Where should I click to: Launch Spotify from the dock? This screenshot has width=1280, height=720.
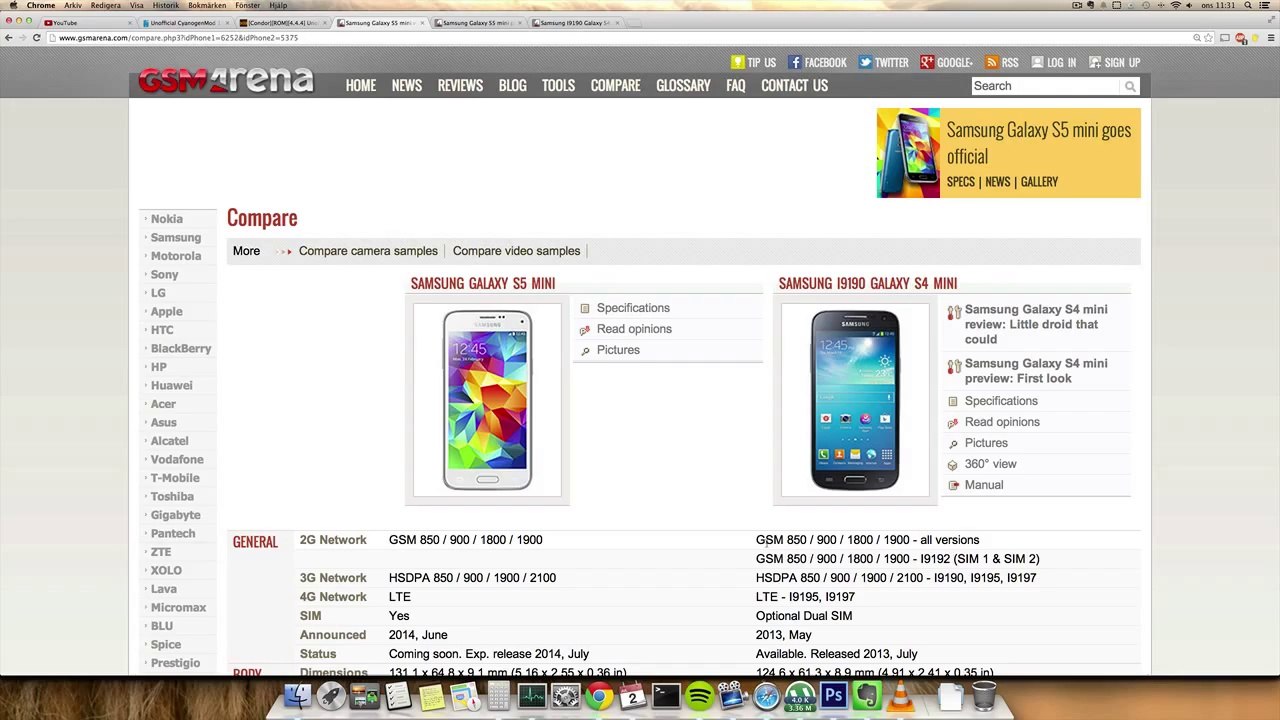click(x=700, y=696)
